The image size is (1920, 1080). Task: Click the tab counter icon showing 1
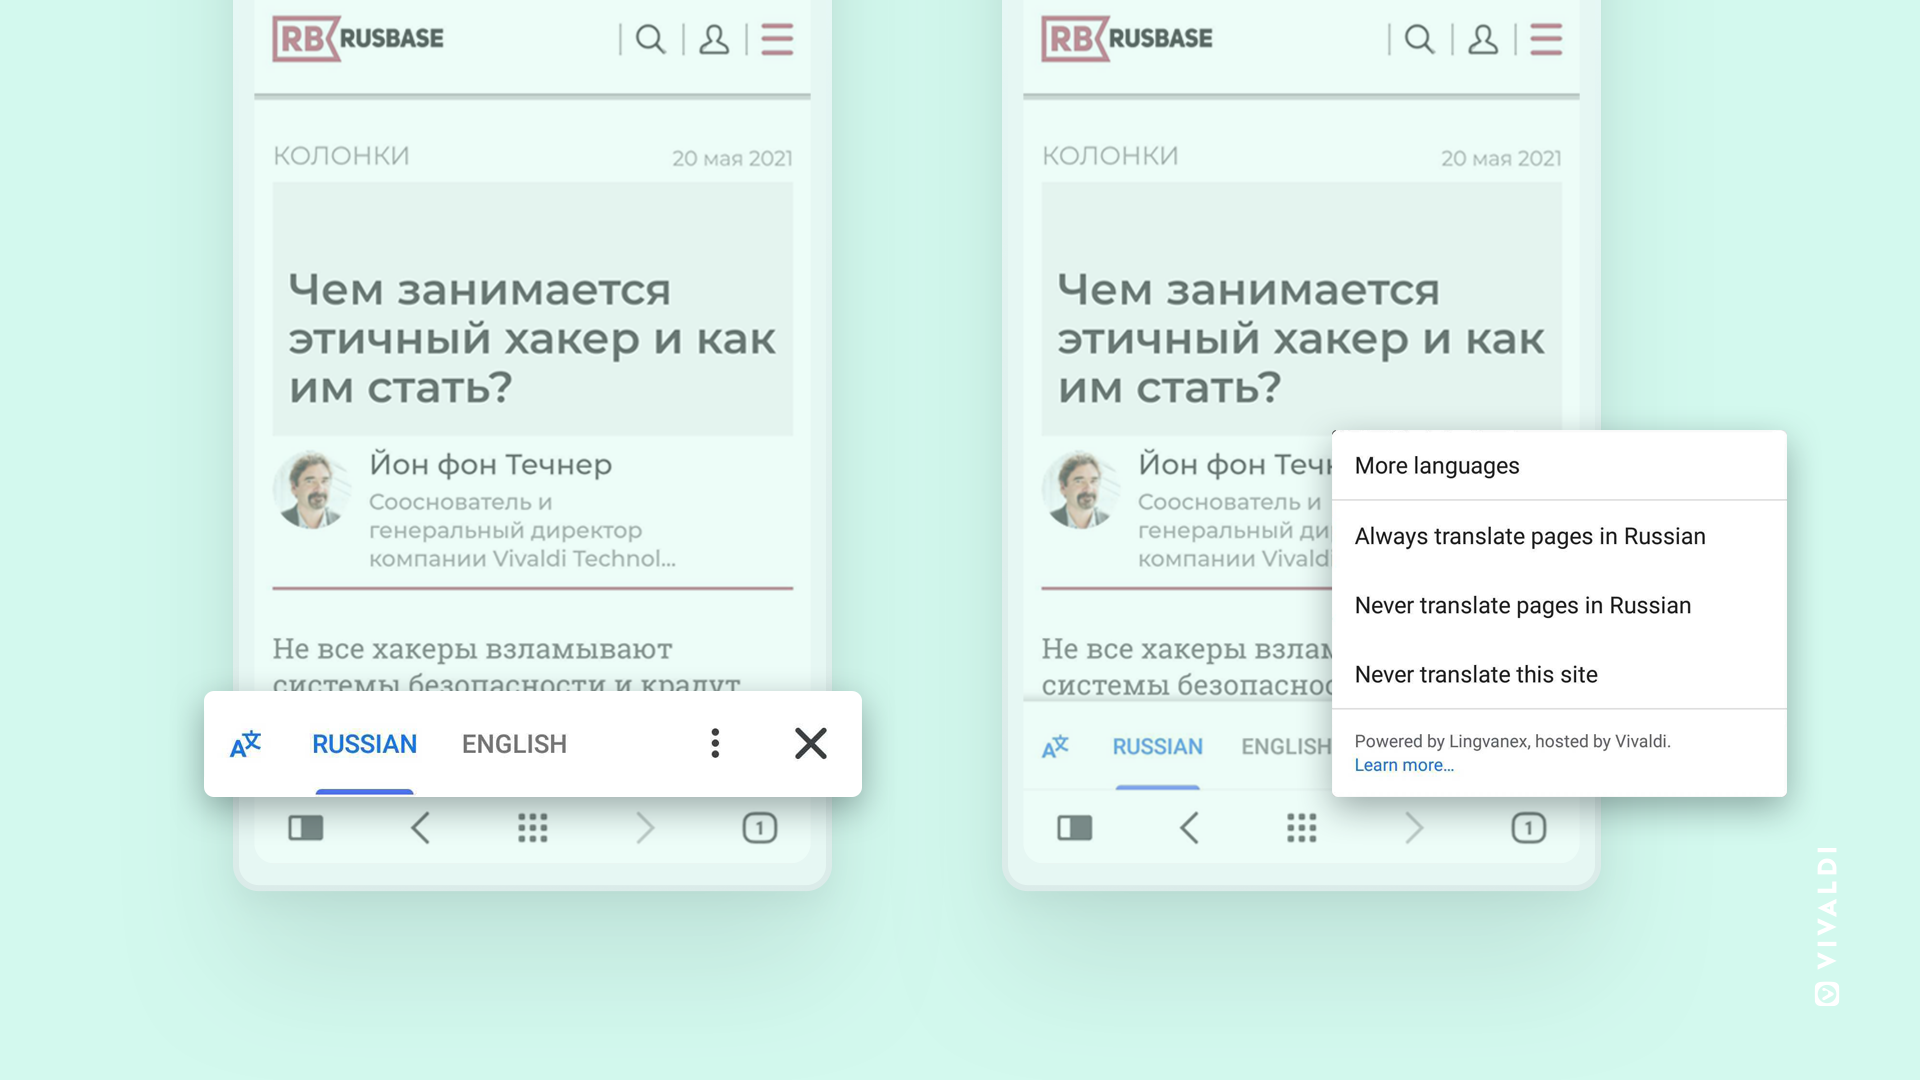click(760, 828)
